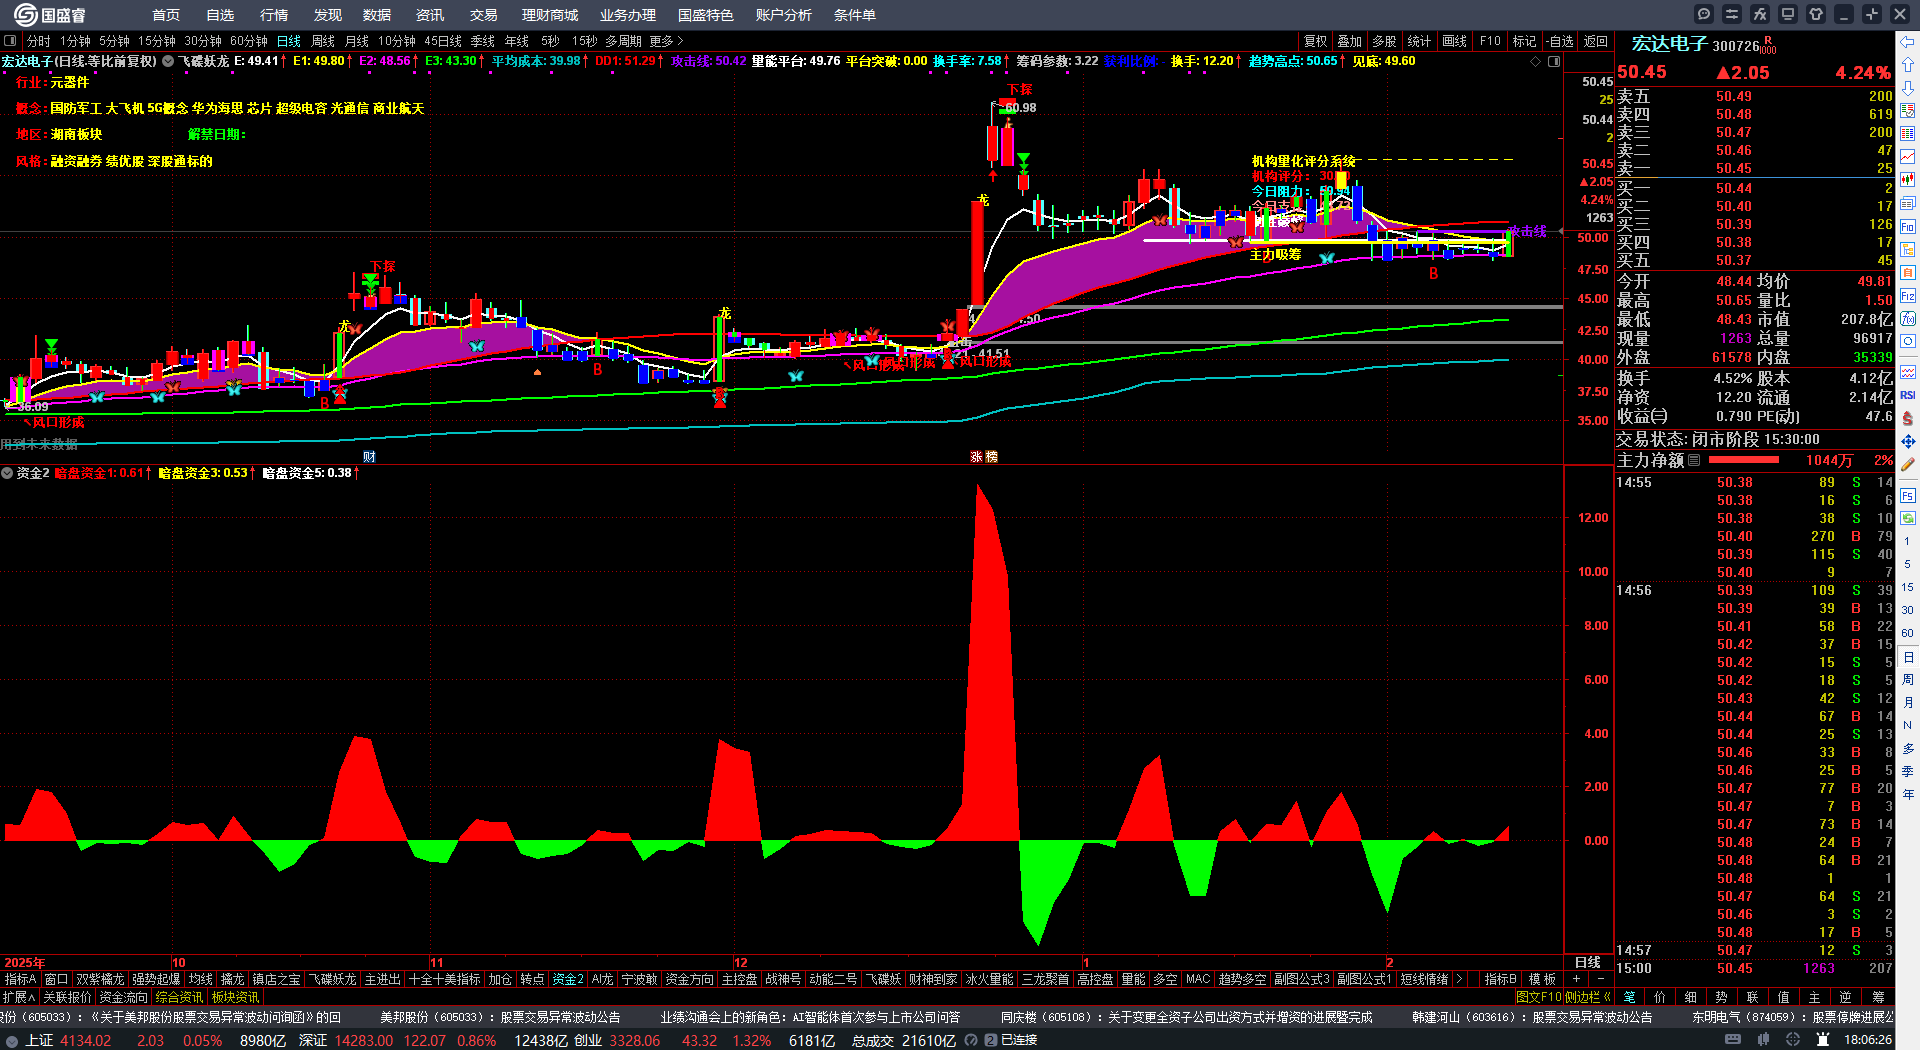Go to previous stock with up arrow
This screenshot has width=1920, height=1050.
[x=1908, y=64]
